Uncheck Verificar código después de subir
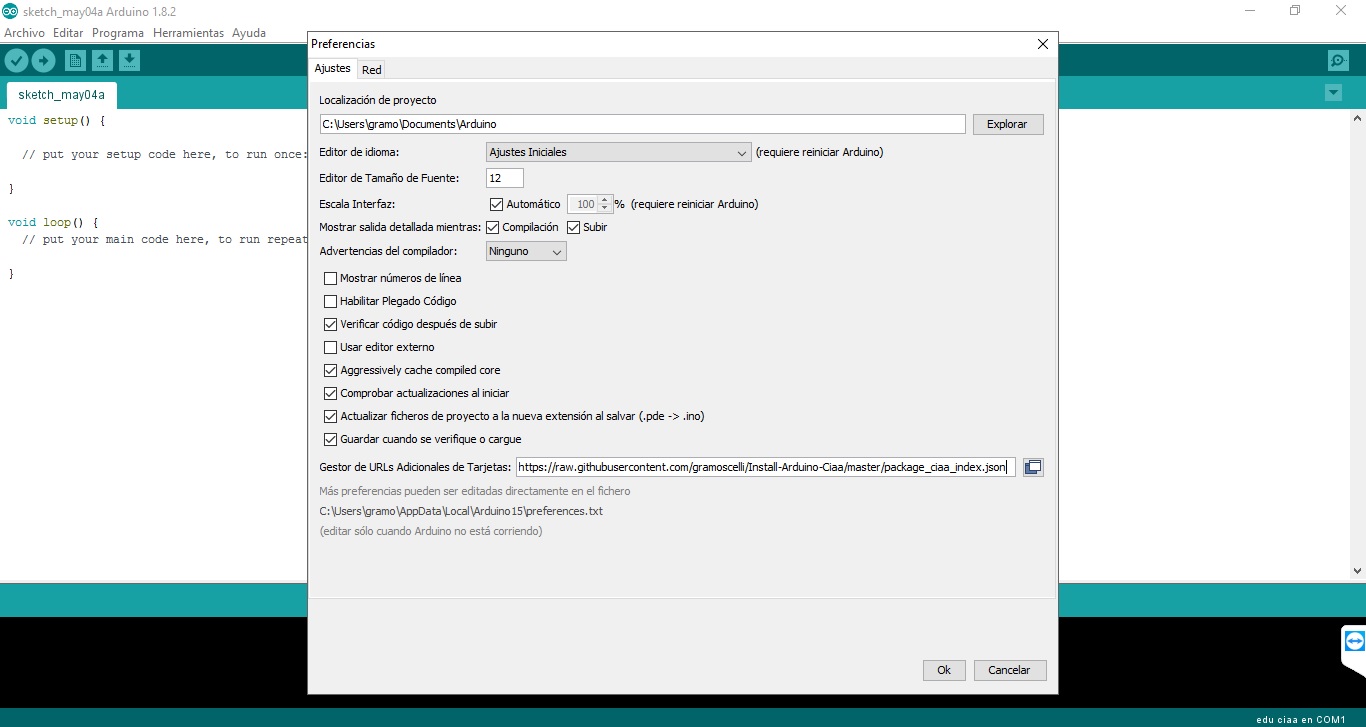Screen dimensions: 1366x727 point(330,324)
